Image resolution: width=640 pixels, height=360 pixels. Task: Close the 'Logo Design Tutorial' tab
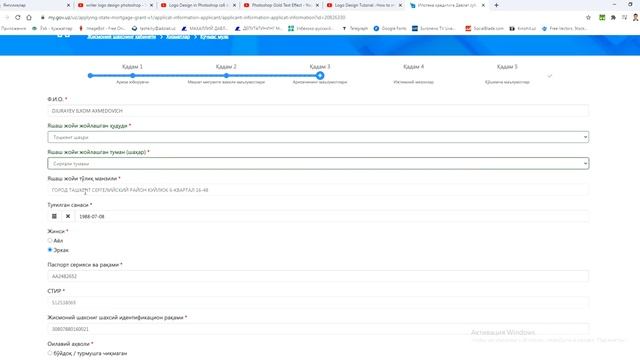pos(400,5)
